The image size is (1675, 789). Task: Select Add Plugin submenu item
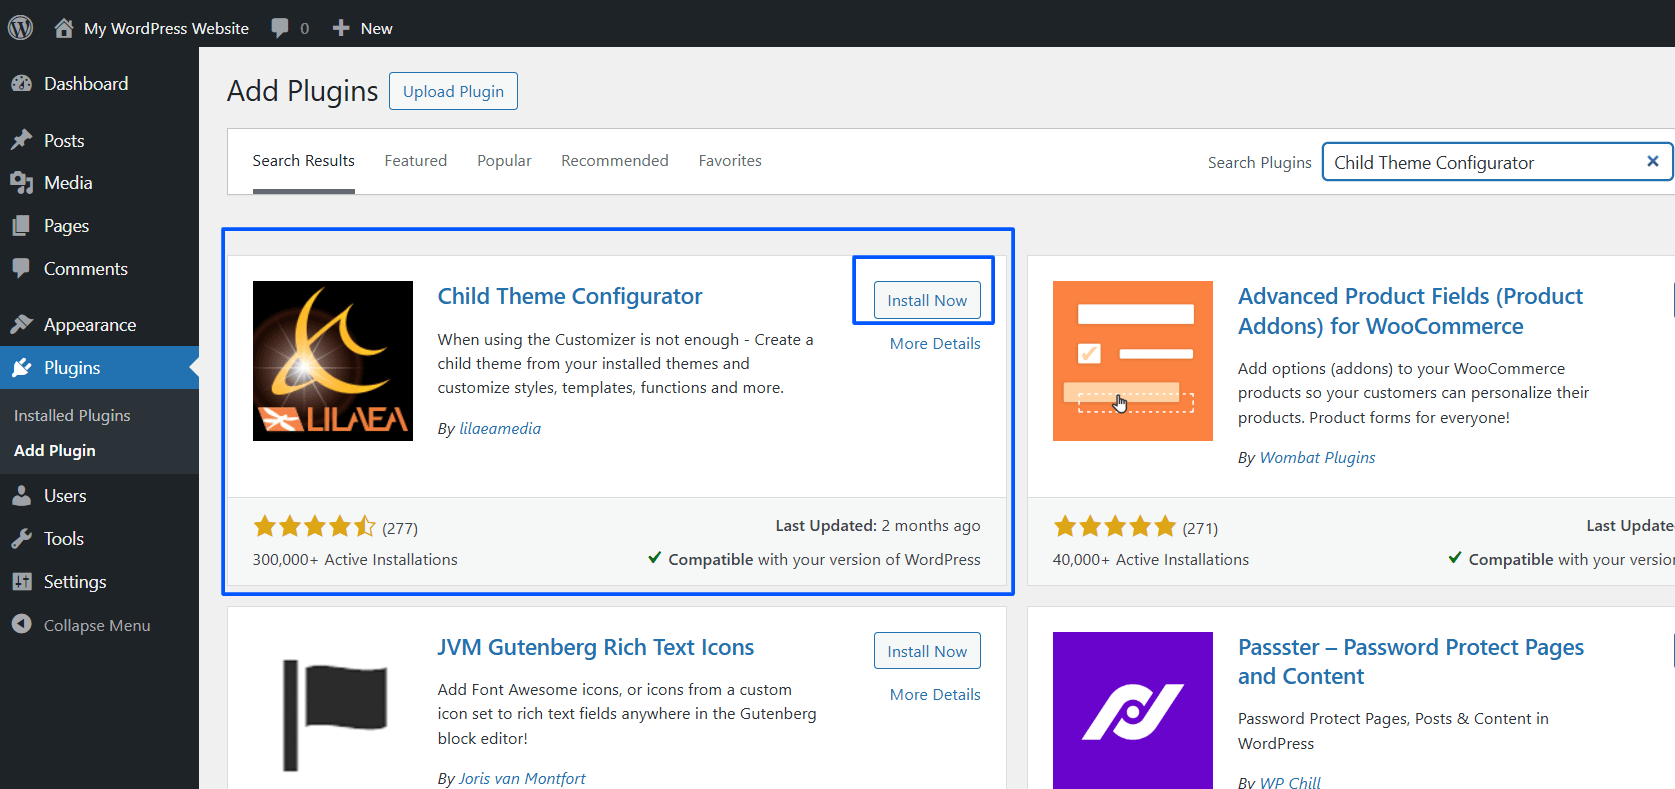coord(55,451)
